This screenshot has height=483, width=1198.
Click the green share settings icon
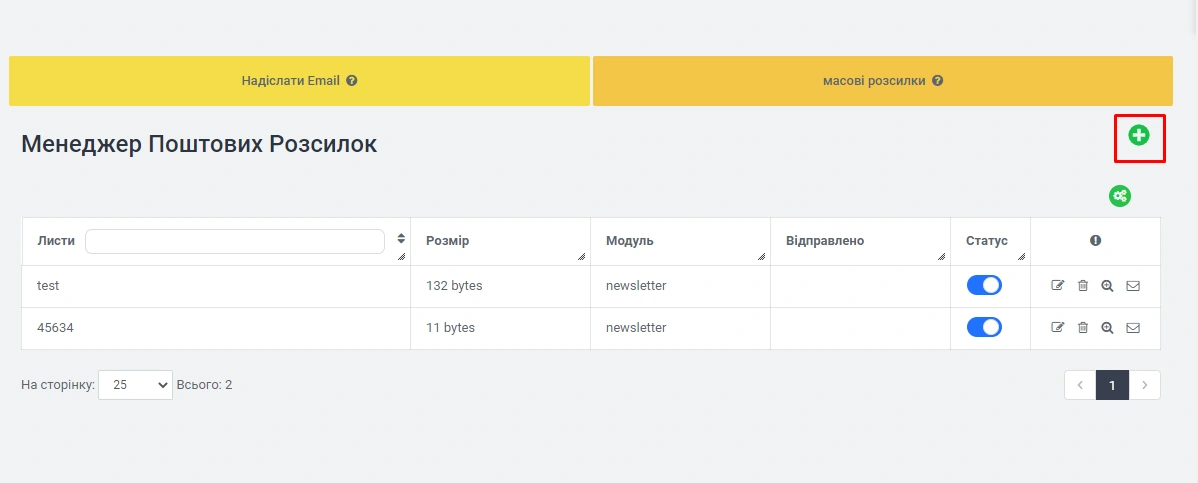[1119, 196]
